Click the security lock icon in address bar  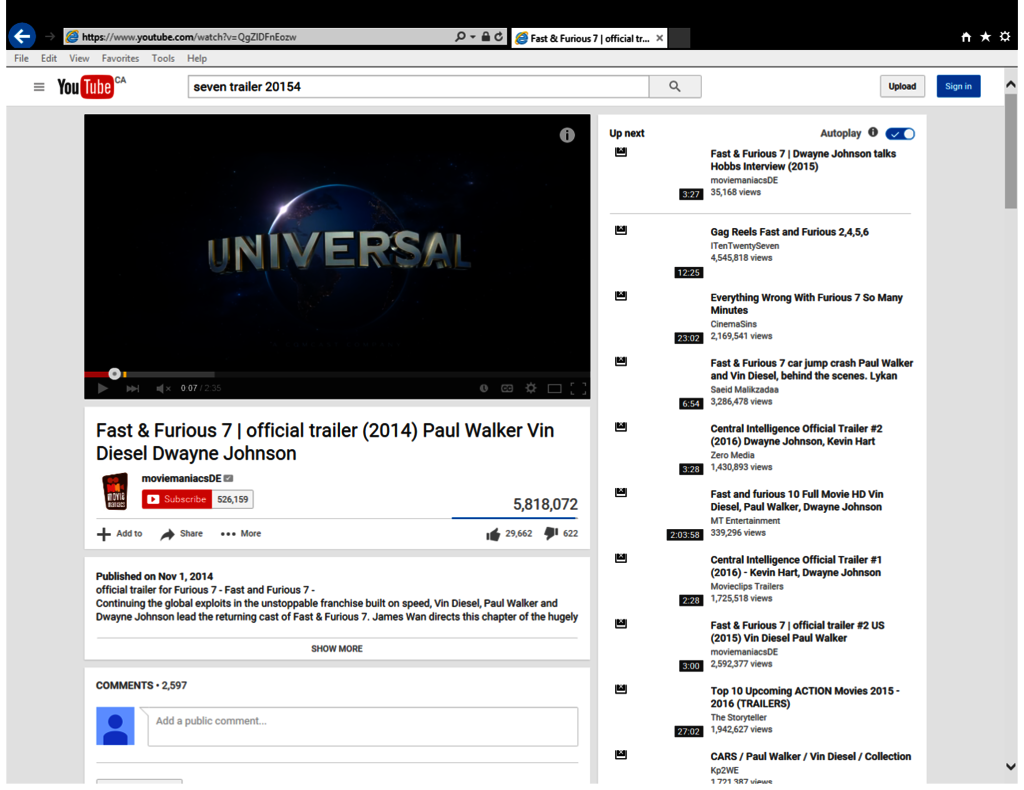[485, 37]
